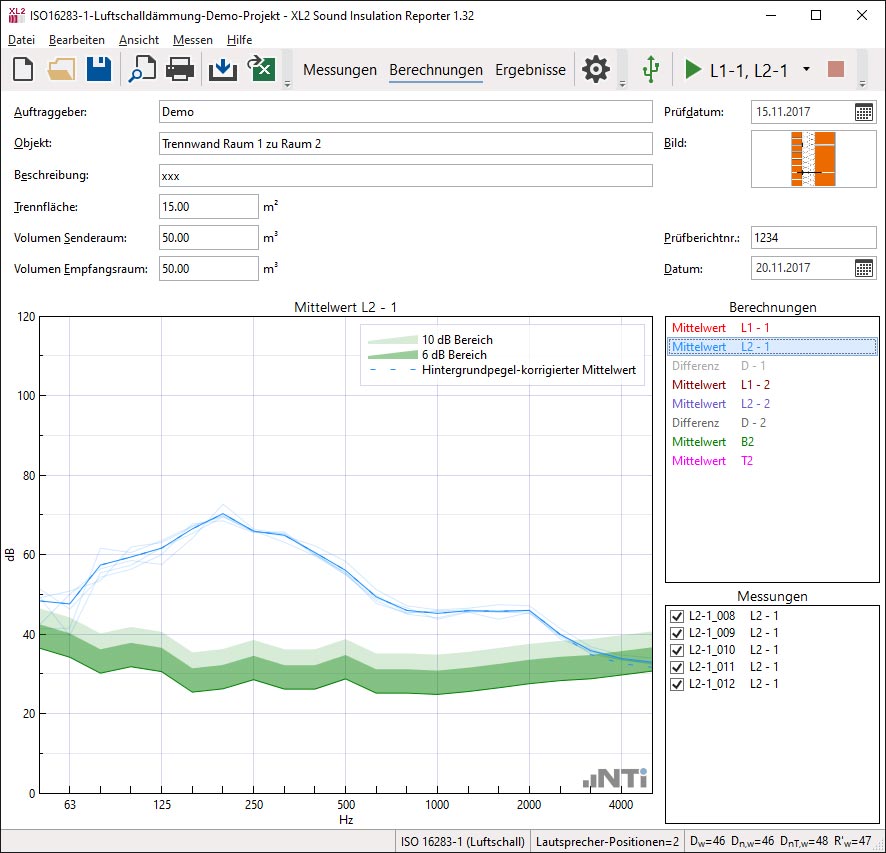886x853 pixels.
Task: Toggle the L2-1_010 measurement checkbox
Action: click(x=677, y=650)
